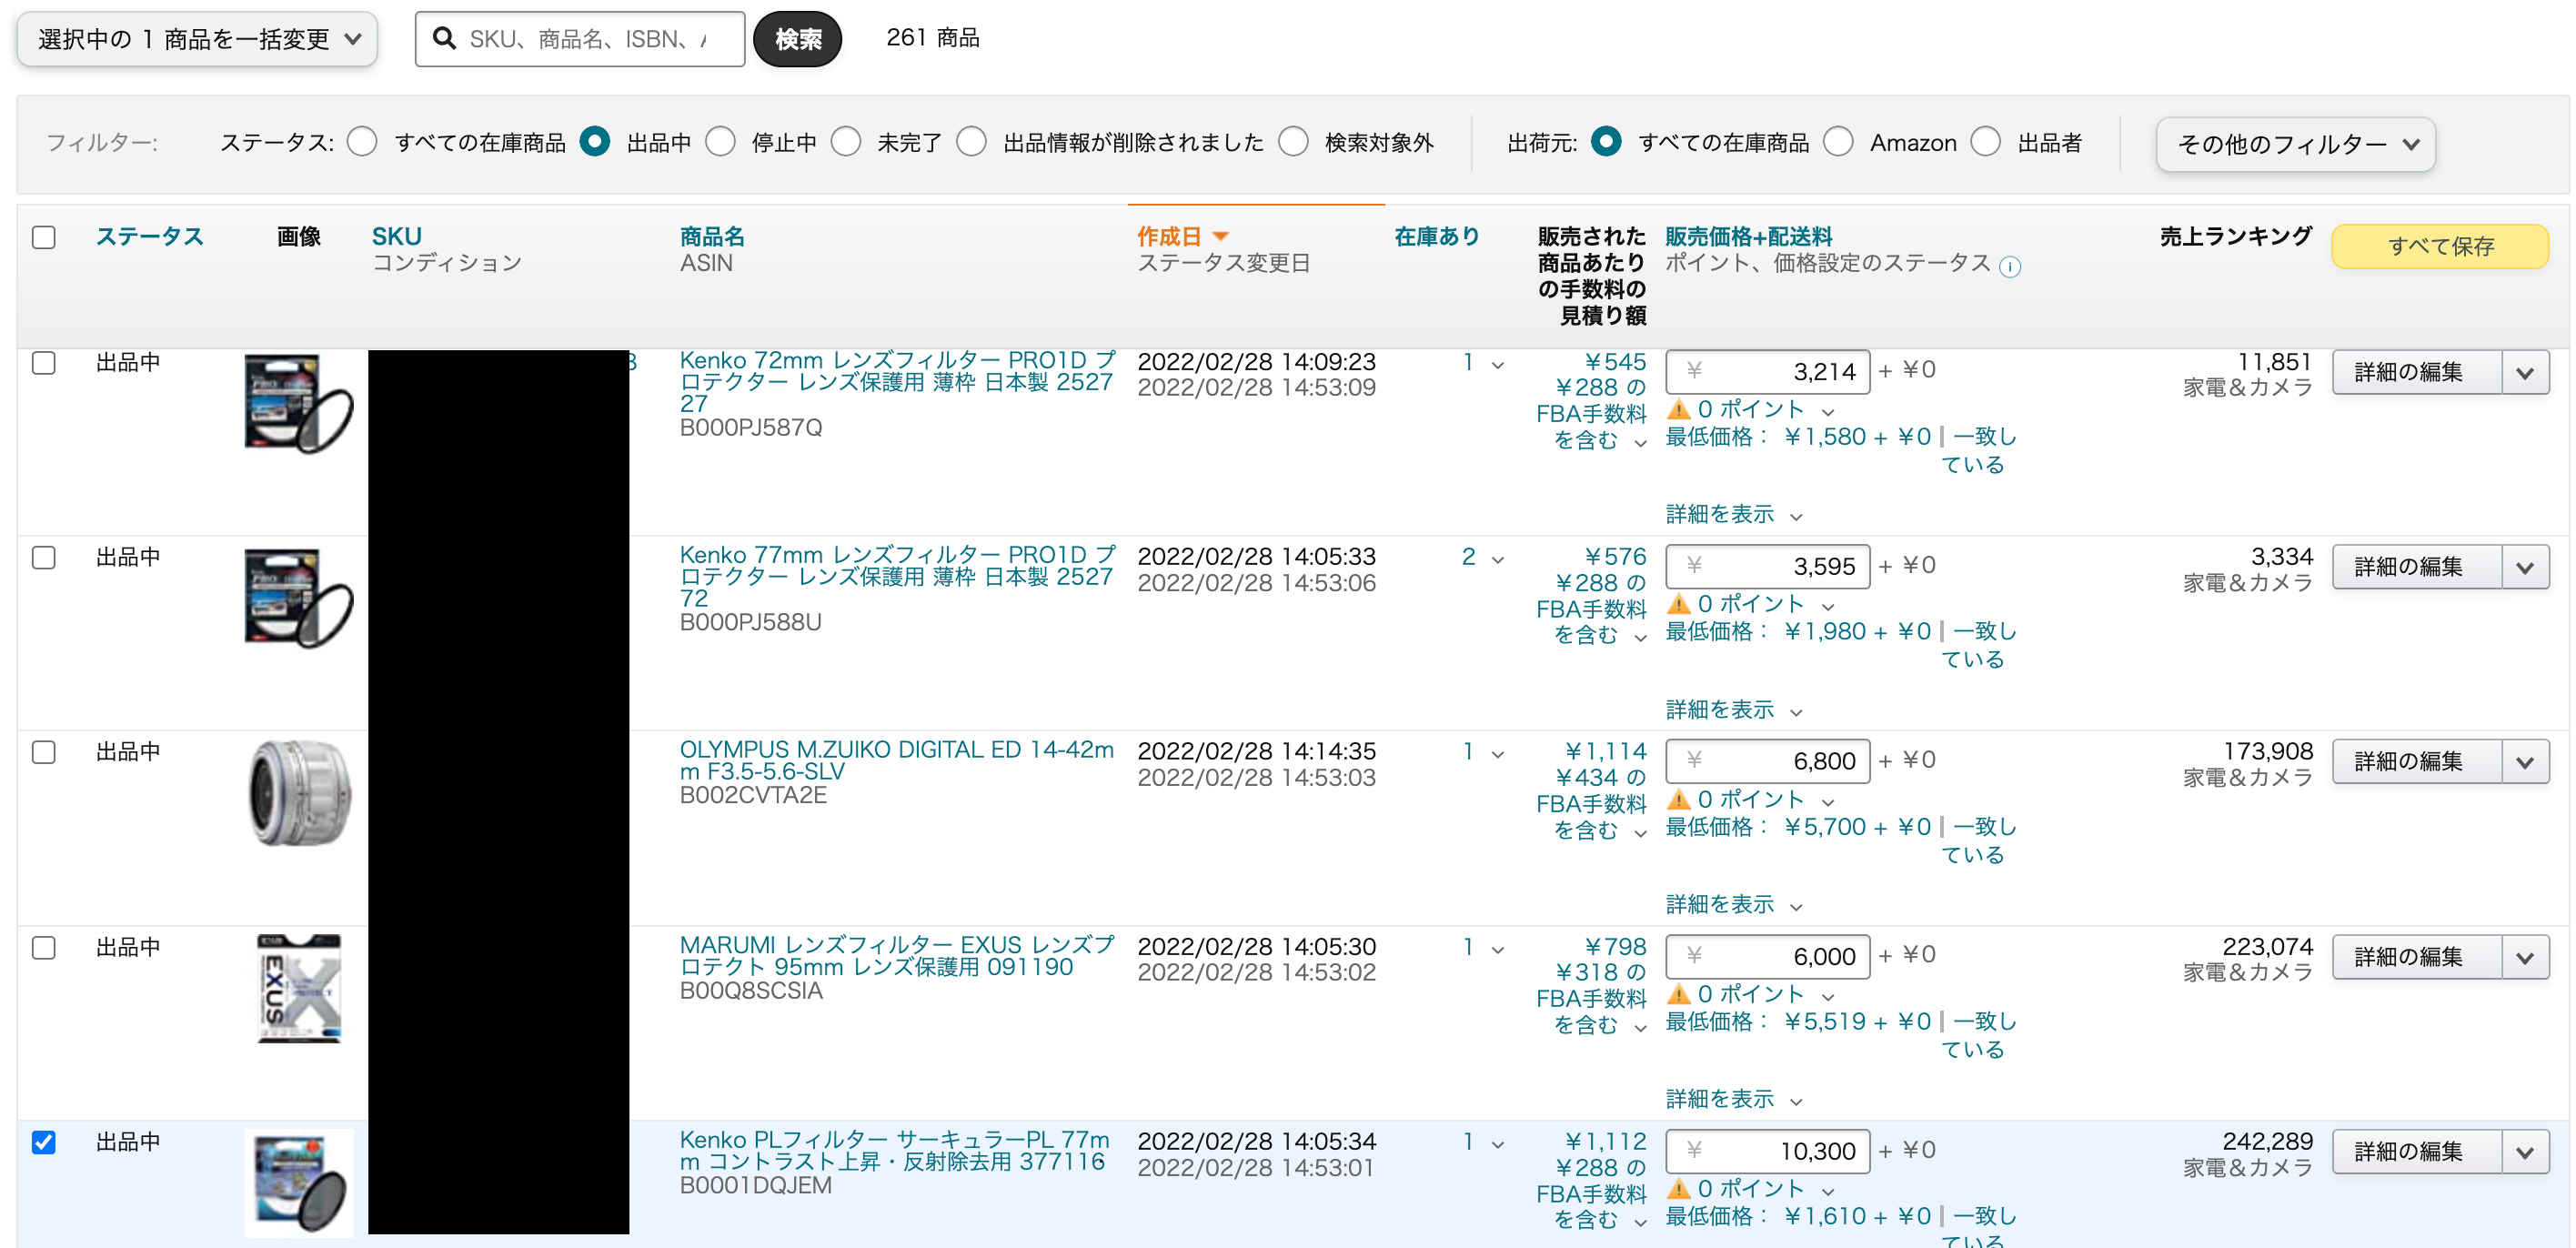2576x1248 pixels.
Task: Sort by 販売価格+配送料 column header
Action: tap(1749, 237)
